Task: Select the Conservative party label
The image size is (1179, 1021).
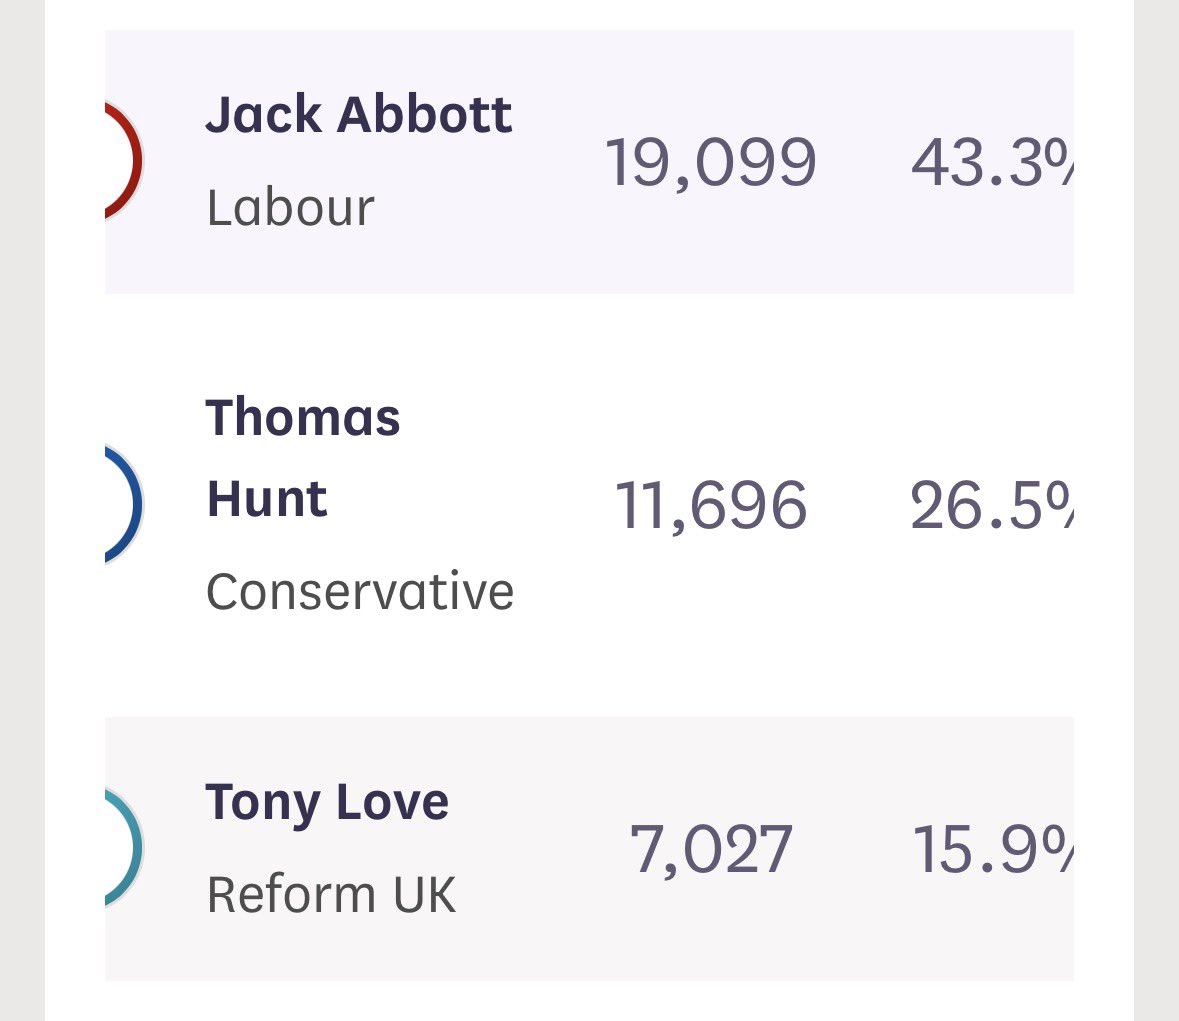Action: 360,592
